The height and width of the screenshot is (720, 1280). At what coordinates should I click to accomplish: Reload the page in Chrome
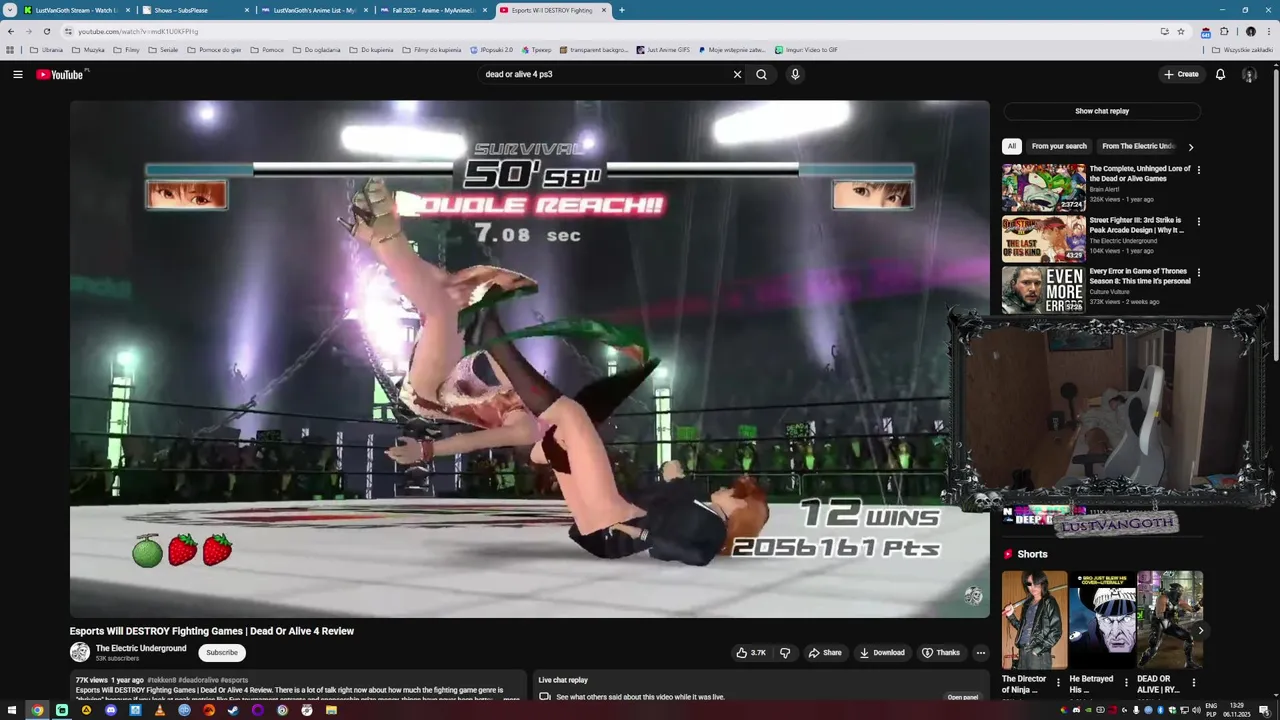click(x=46, y=31)
